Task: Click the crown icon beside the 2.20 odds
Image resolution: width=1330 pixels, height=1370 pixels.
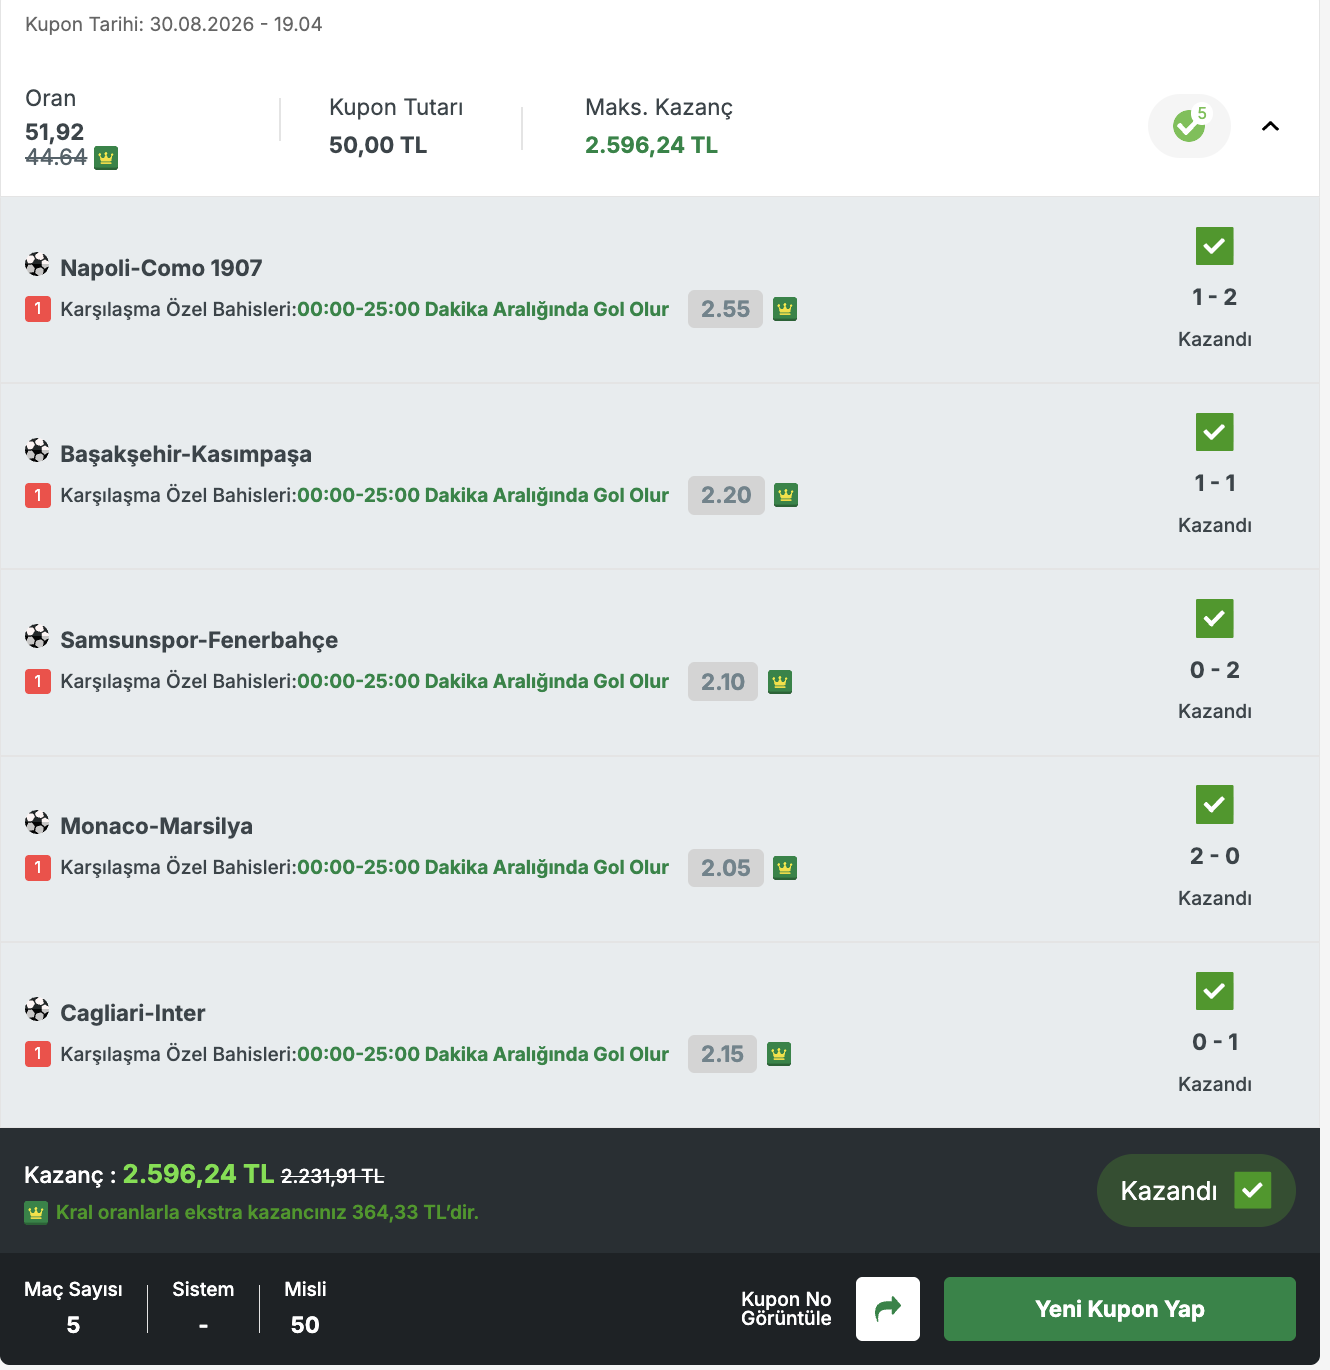Action: click(x=786, y=495)
